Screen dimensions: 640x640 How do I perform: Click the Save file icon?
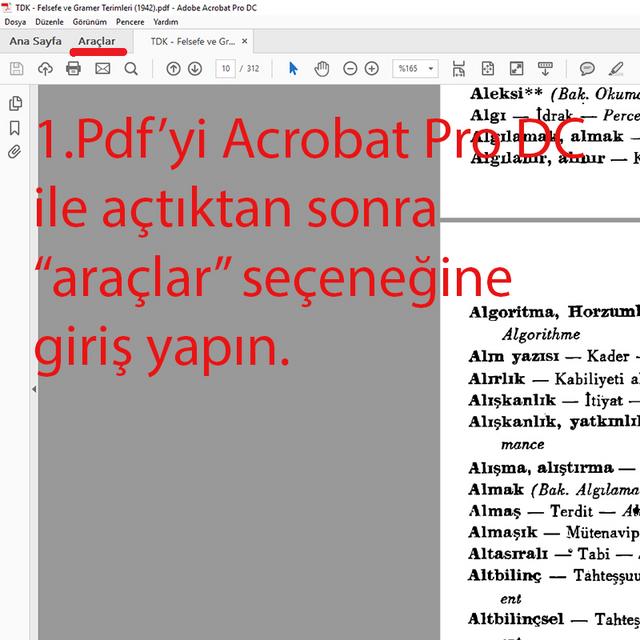(x=16, y=69)
